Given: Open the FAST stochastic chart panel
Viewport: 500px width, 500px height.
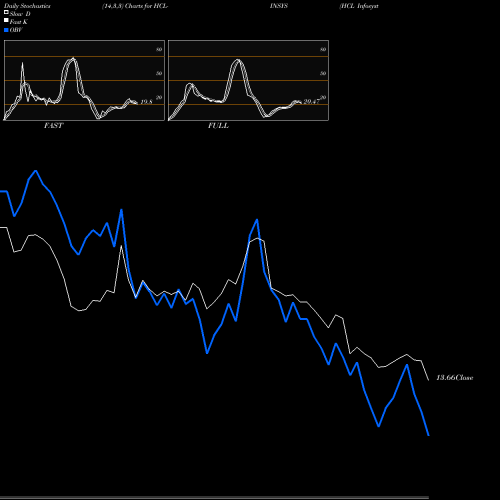Looking at the screenshot, I should [x=84, y=80].
